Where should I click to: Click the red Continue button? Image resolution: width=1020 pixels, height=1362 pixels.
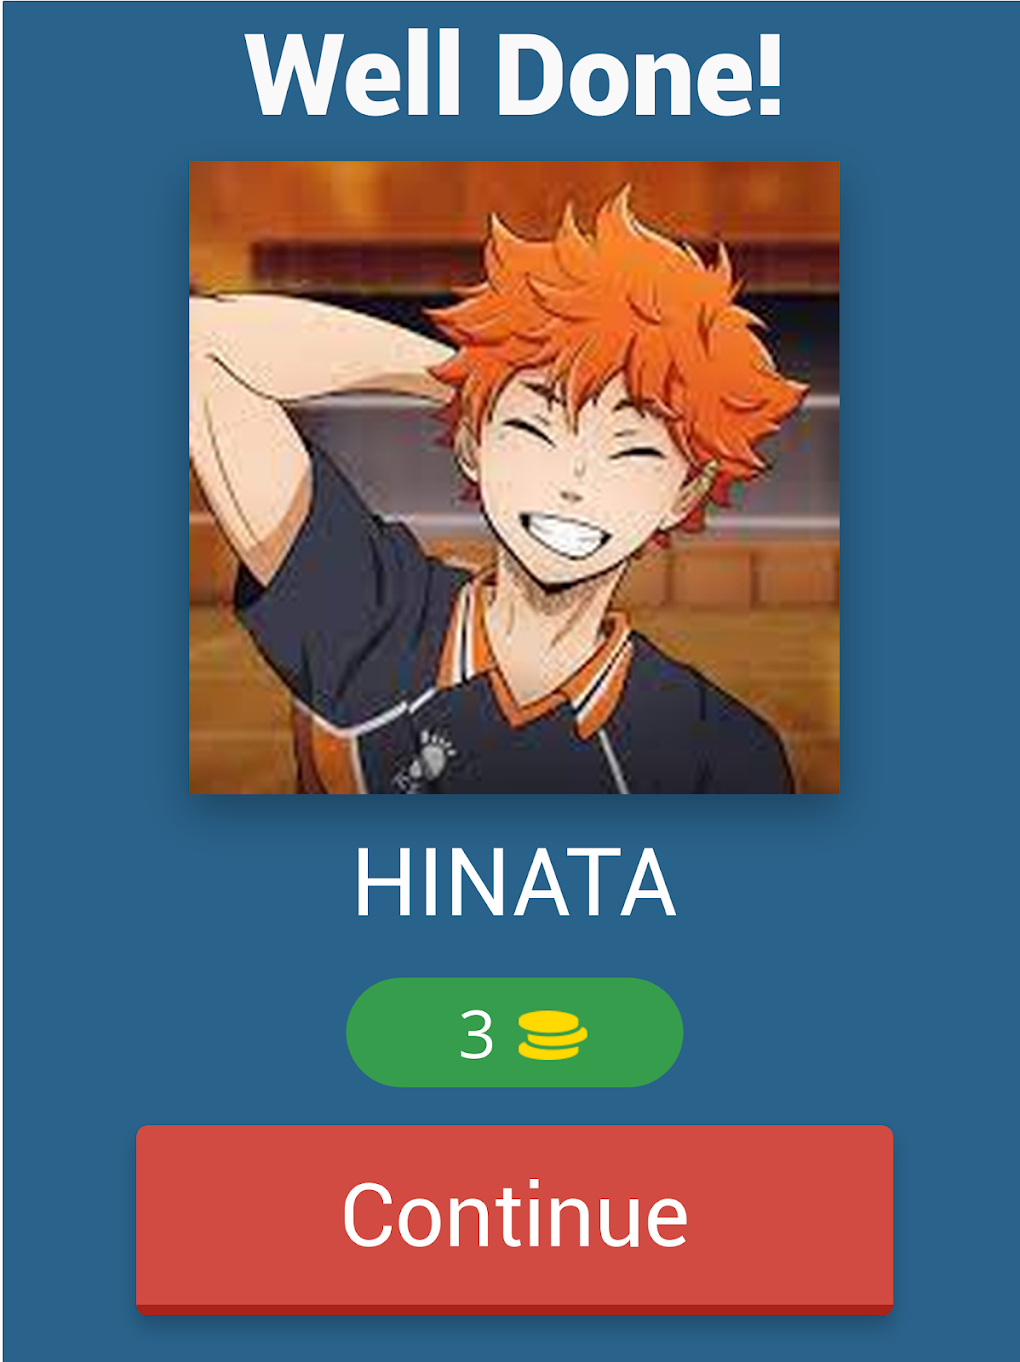click(x=514, y=1219)
